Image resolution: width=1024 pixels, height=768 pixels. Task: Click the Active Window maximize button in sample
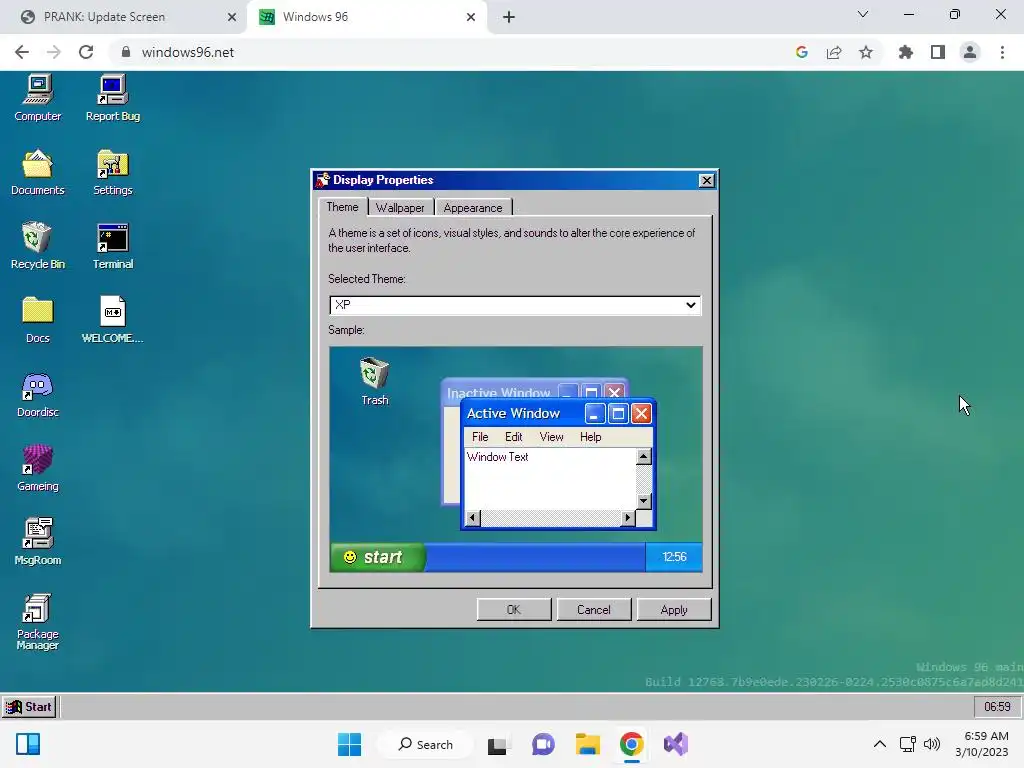pos(618,413)
